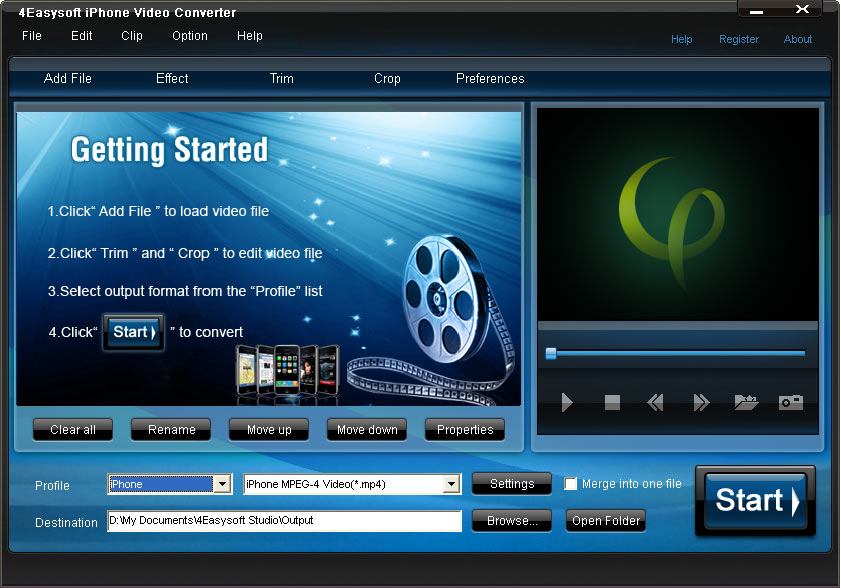
Task: Click the preview seek slider handle
Action: (551, 353)
